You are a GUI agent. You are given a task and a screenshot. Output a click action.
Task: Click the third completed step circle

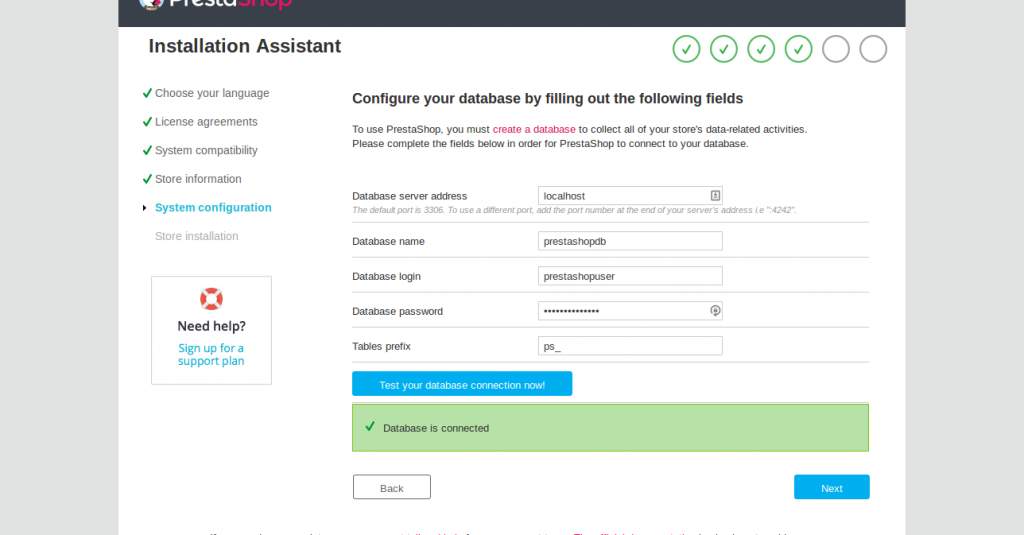click(x=761, y=49)
